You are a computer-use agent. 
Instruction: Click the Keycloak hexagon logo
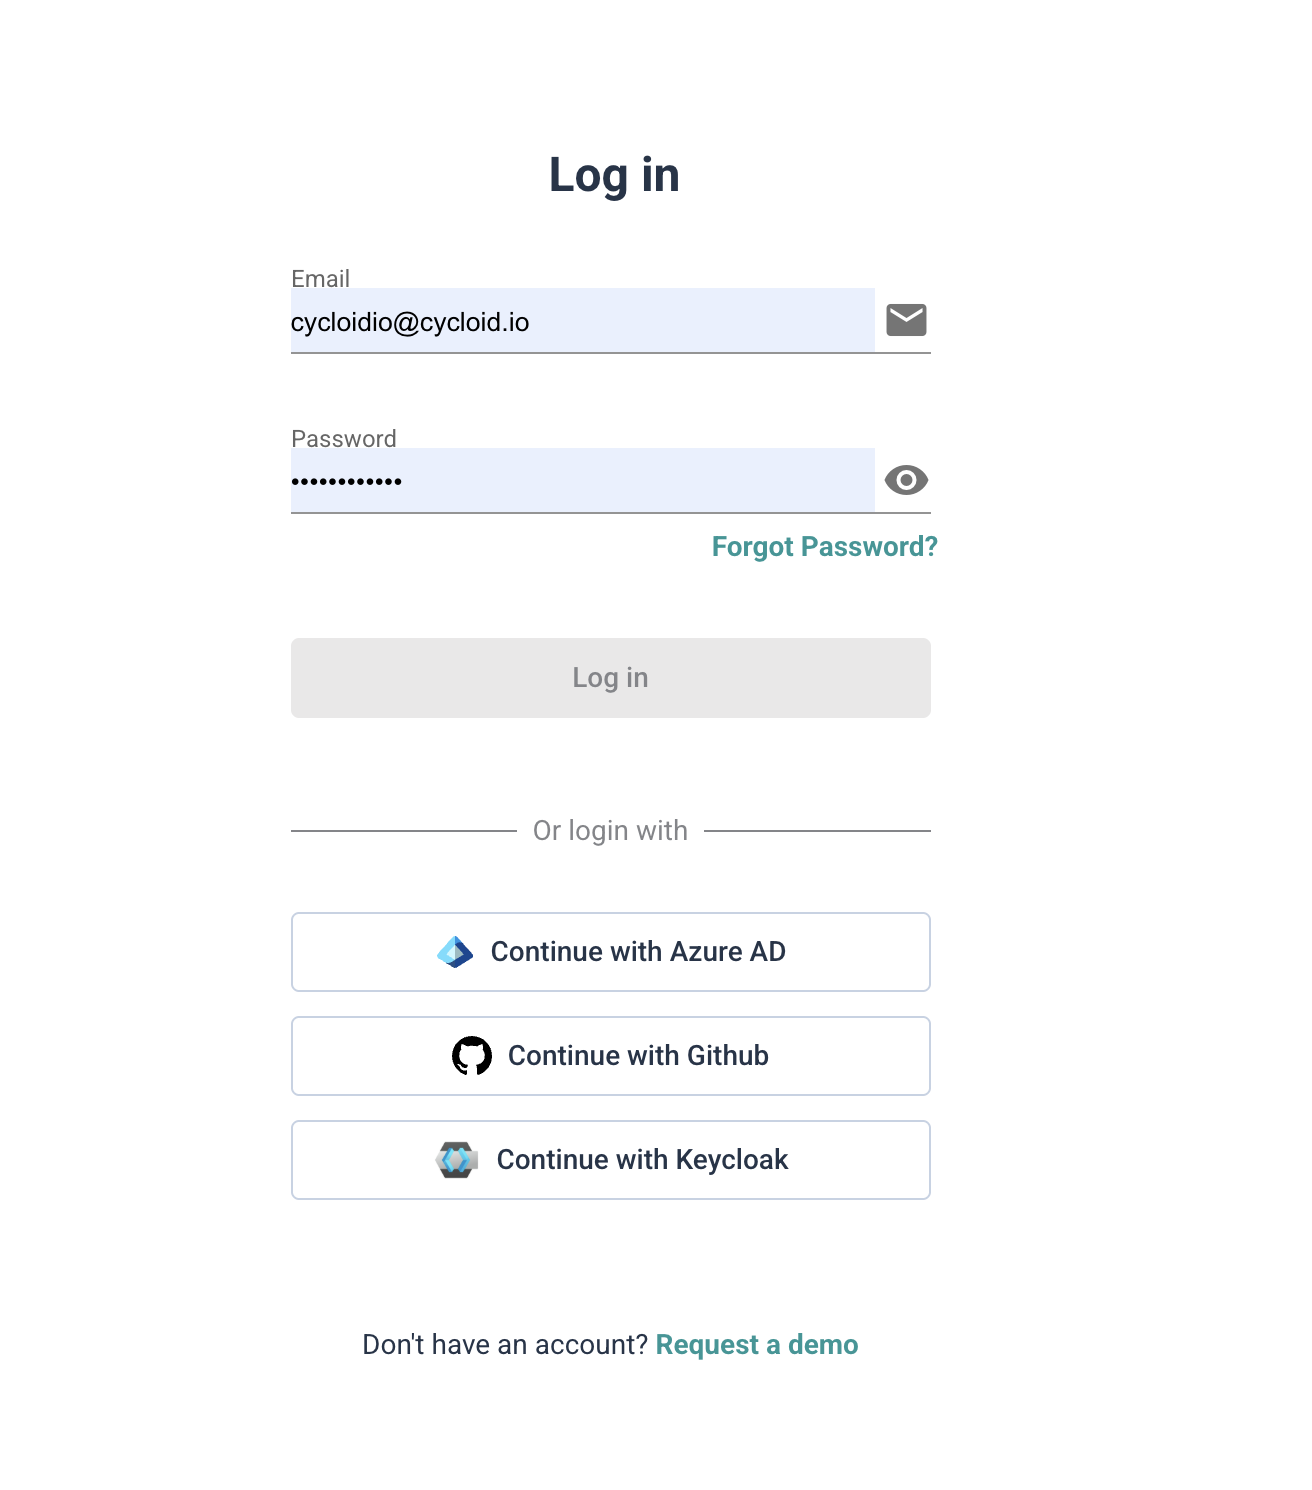coord(457,1160)
